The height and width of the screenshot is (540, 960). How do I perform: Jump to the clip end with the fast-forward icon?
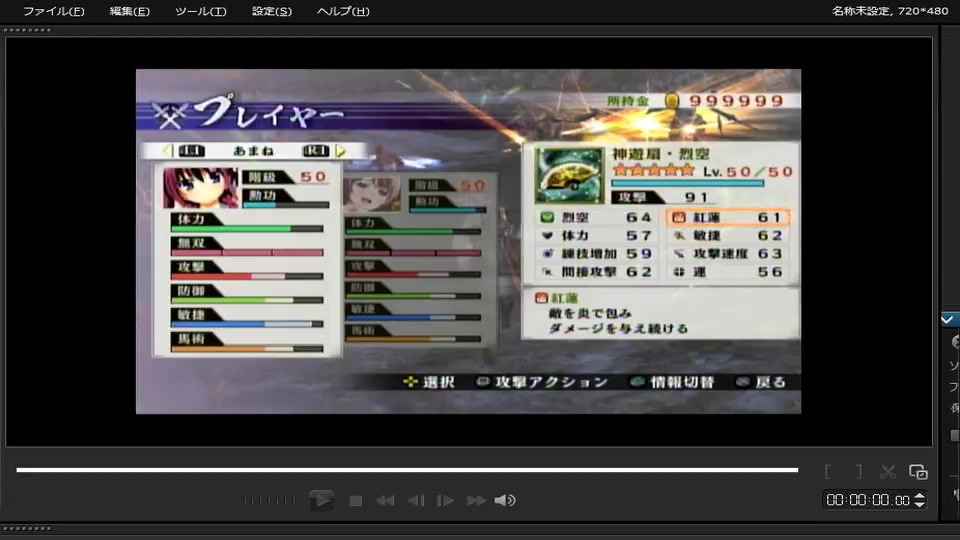point(476,501)
